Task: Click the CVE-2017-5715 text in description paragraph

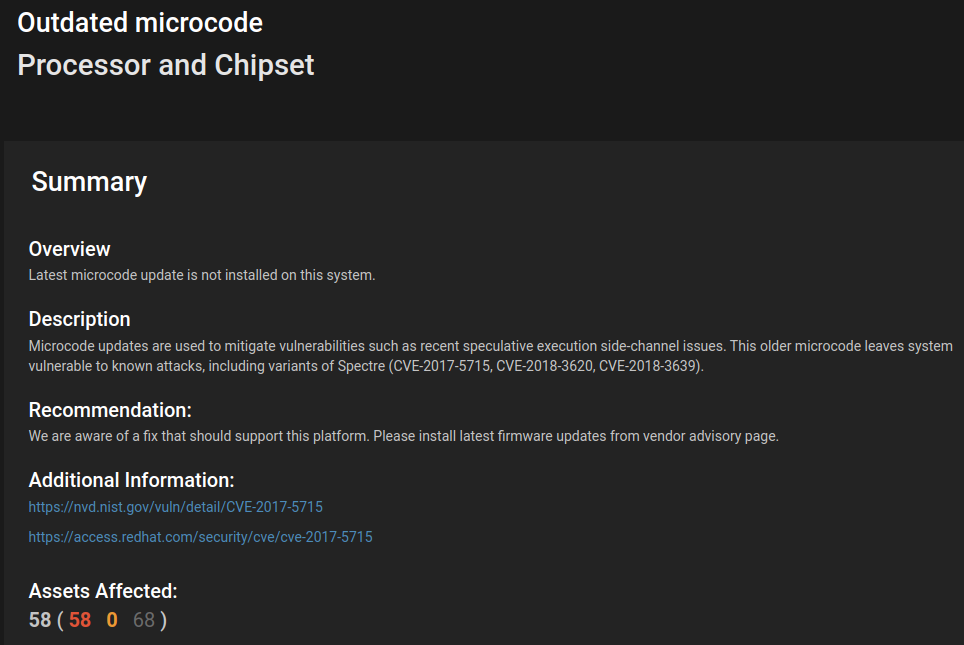Action: click(441, 366)
